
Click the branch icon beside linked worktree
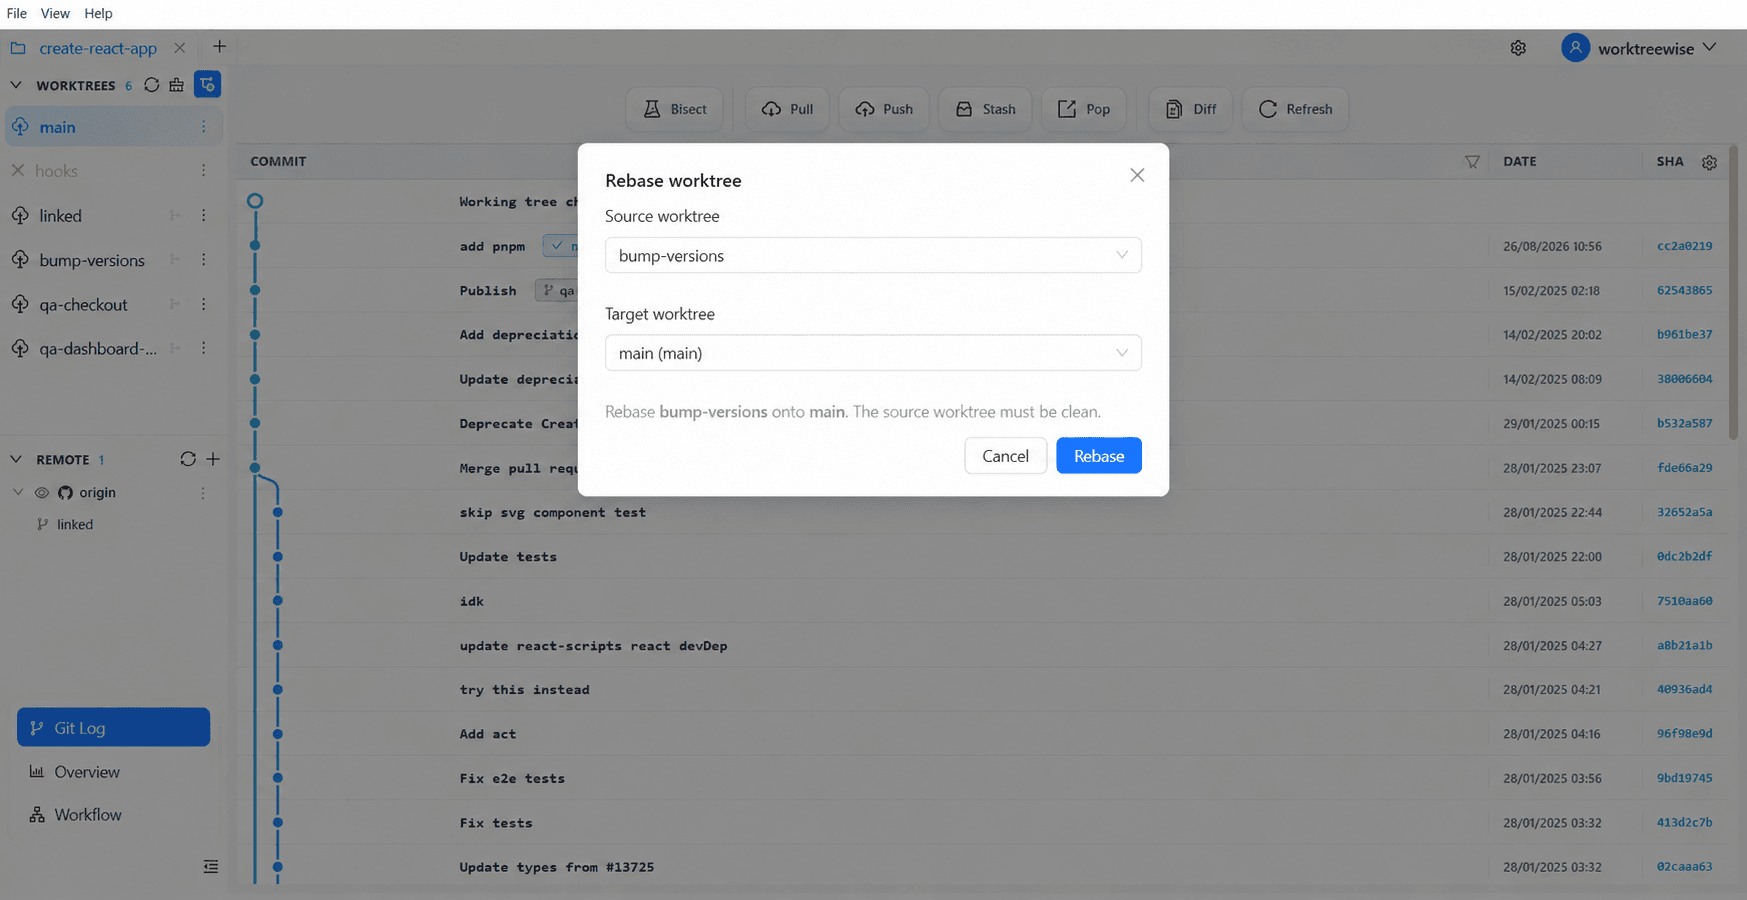(175, 216)
